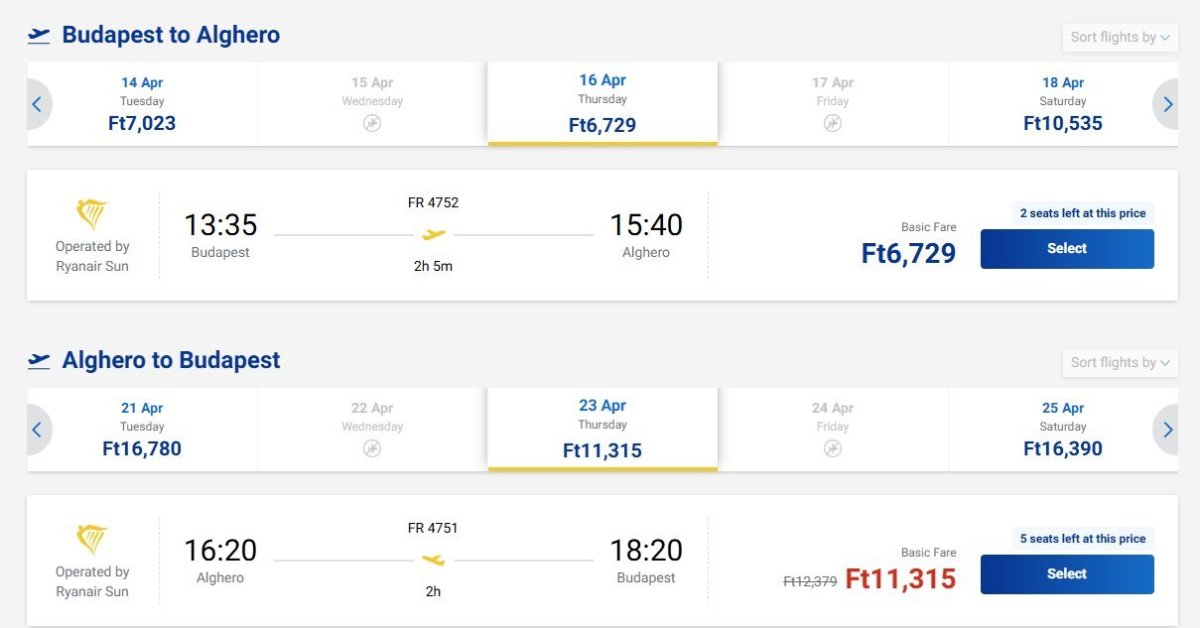Open Sort flights by dropdown for return flights
Screen dimensions: 1200x628
point(1119,363)
